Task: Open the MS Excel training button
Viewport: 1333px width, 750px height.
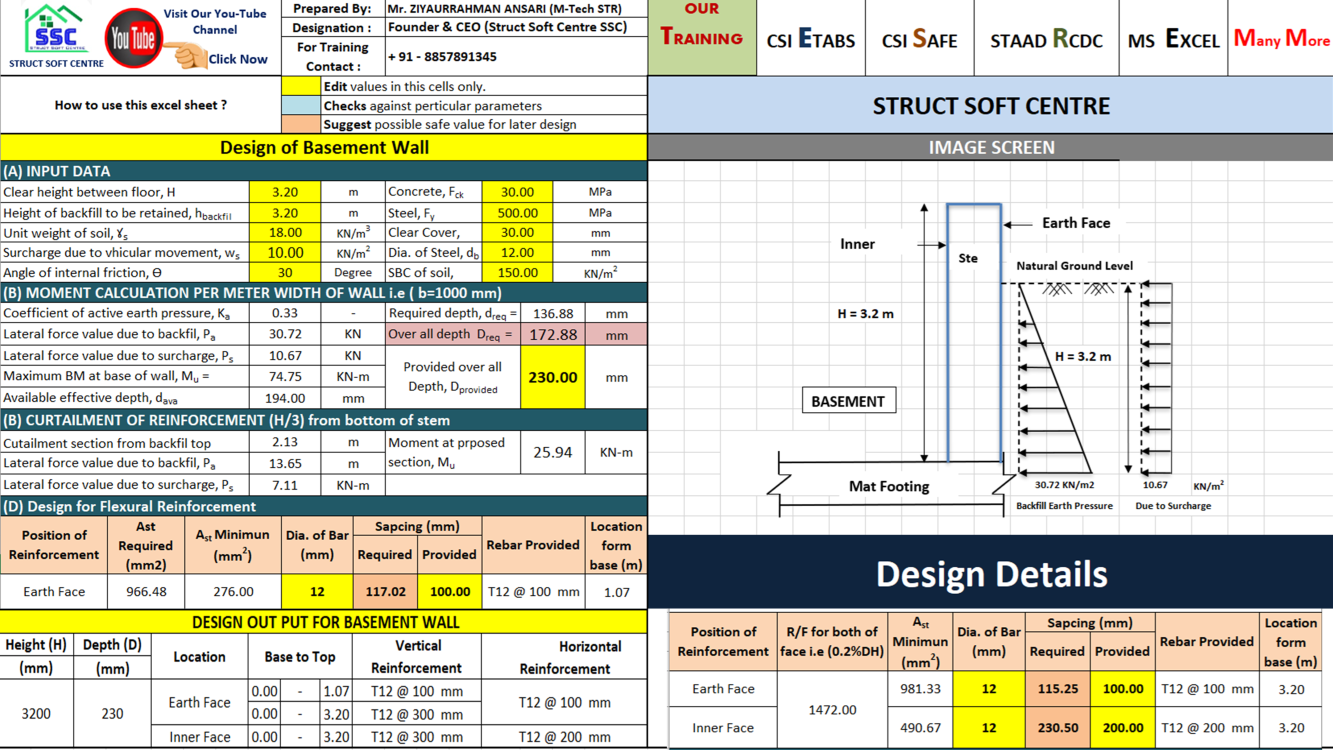Action: coord(1173,40)
